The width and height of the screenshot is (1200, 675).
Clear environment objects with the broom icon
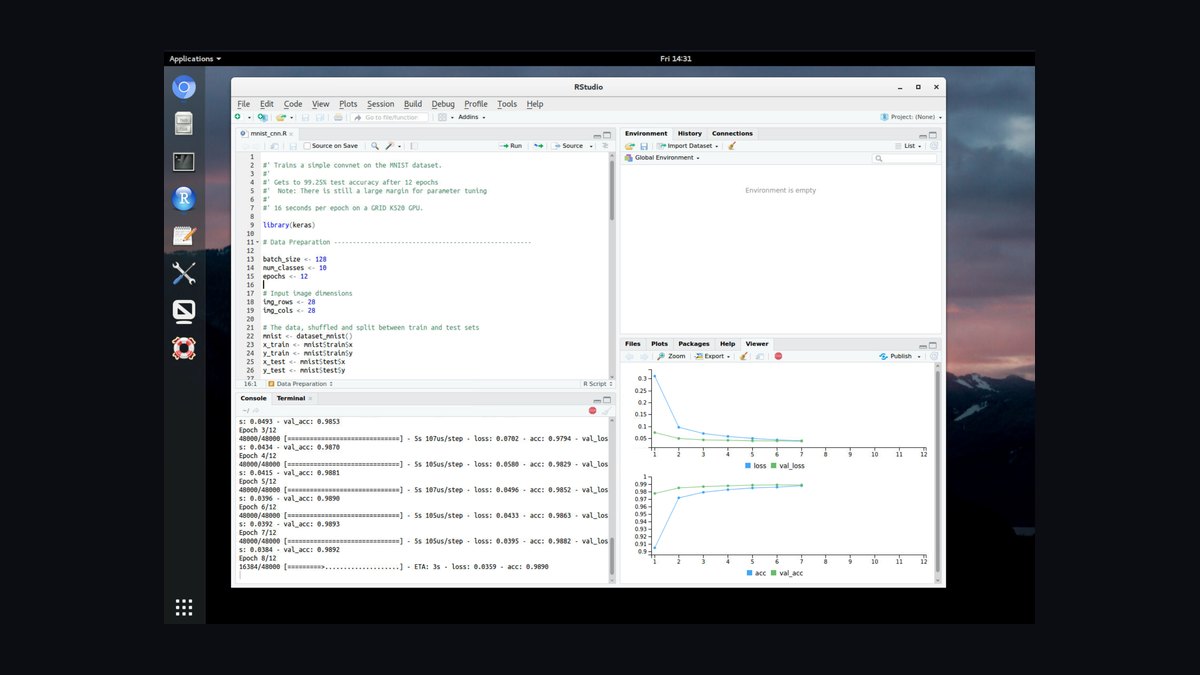coord(732,146)
